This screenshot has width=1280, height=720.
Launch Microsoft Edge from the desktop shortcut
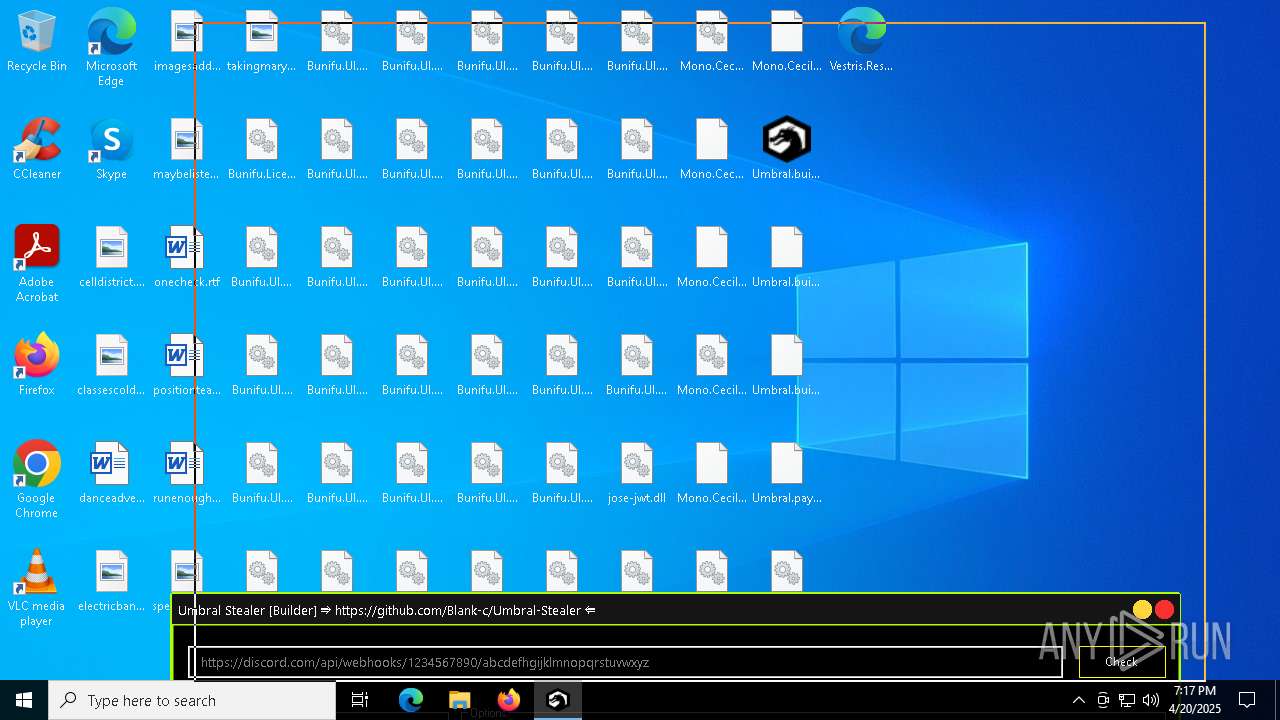pos(111,47)
